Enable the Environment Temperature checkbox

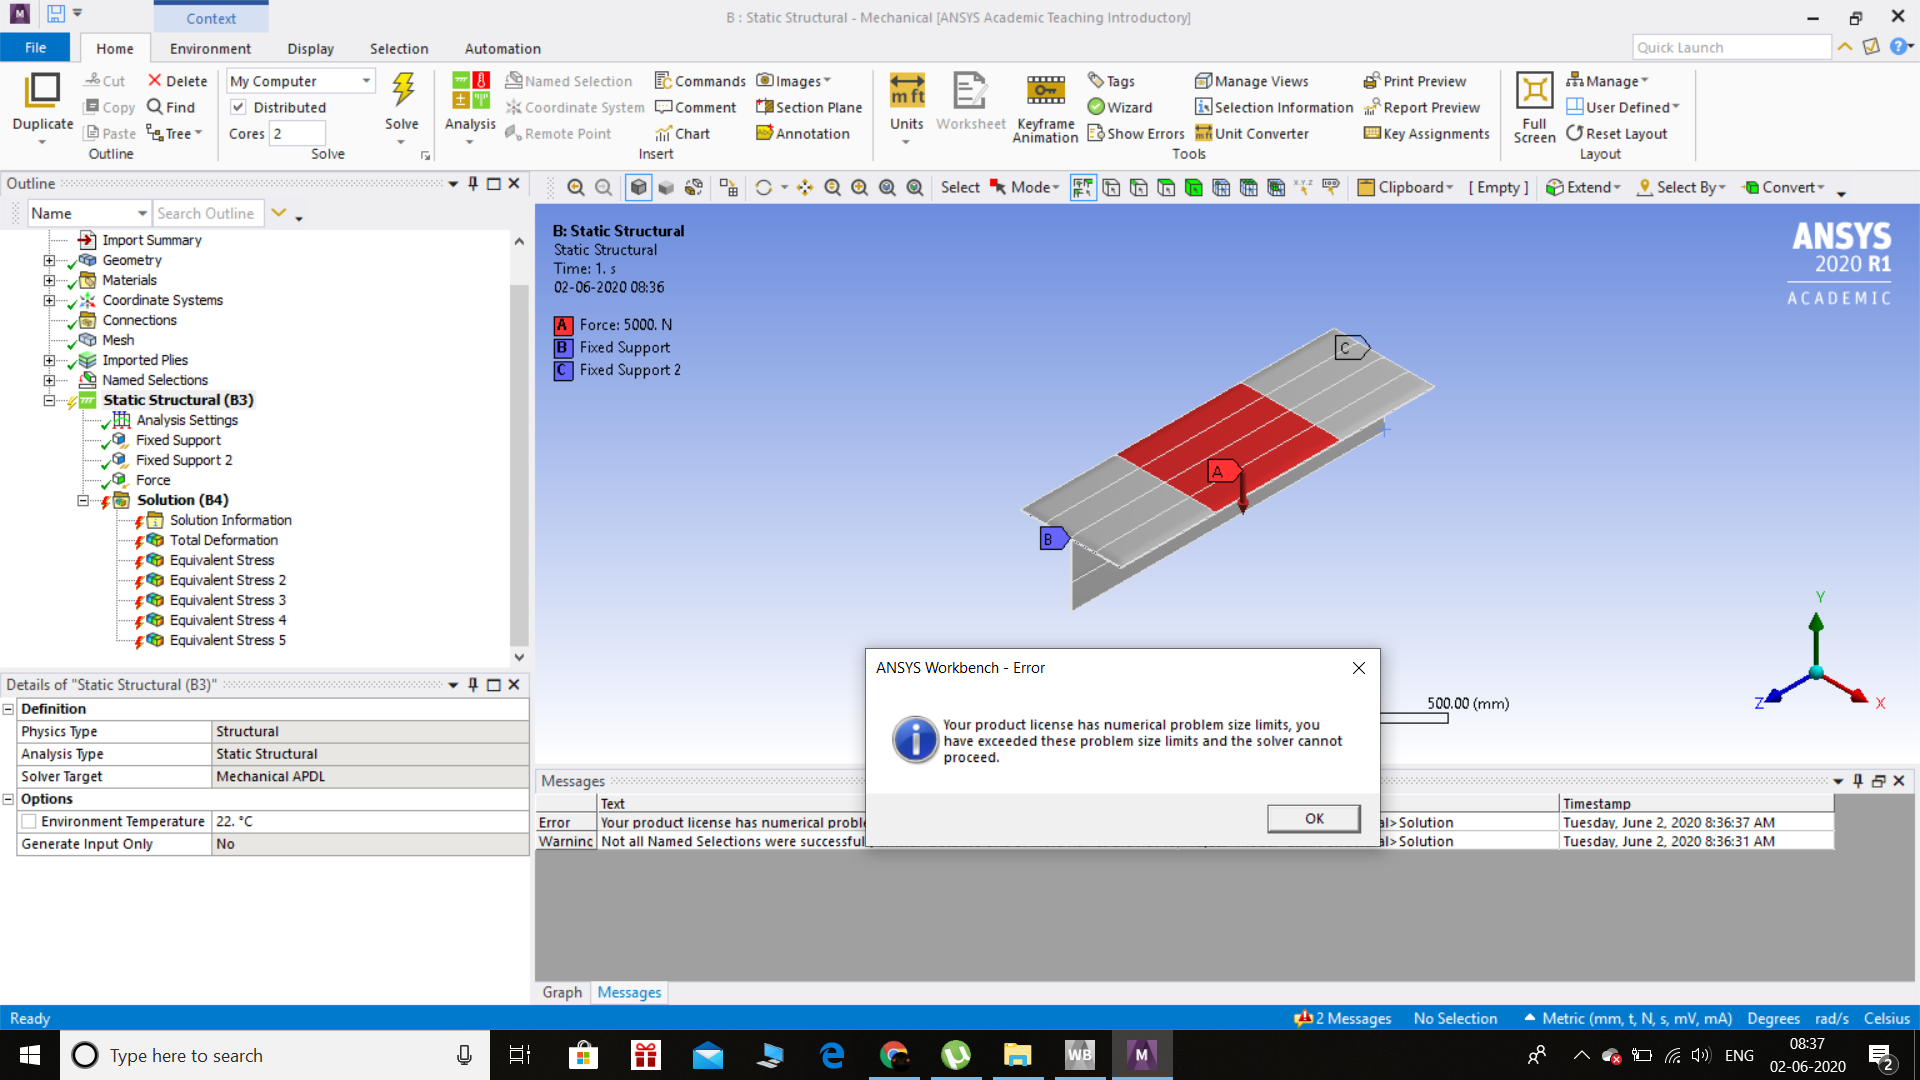click(x=29, y=821)
